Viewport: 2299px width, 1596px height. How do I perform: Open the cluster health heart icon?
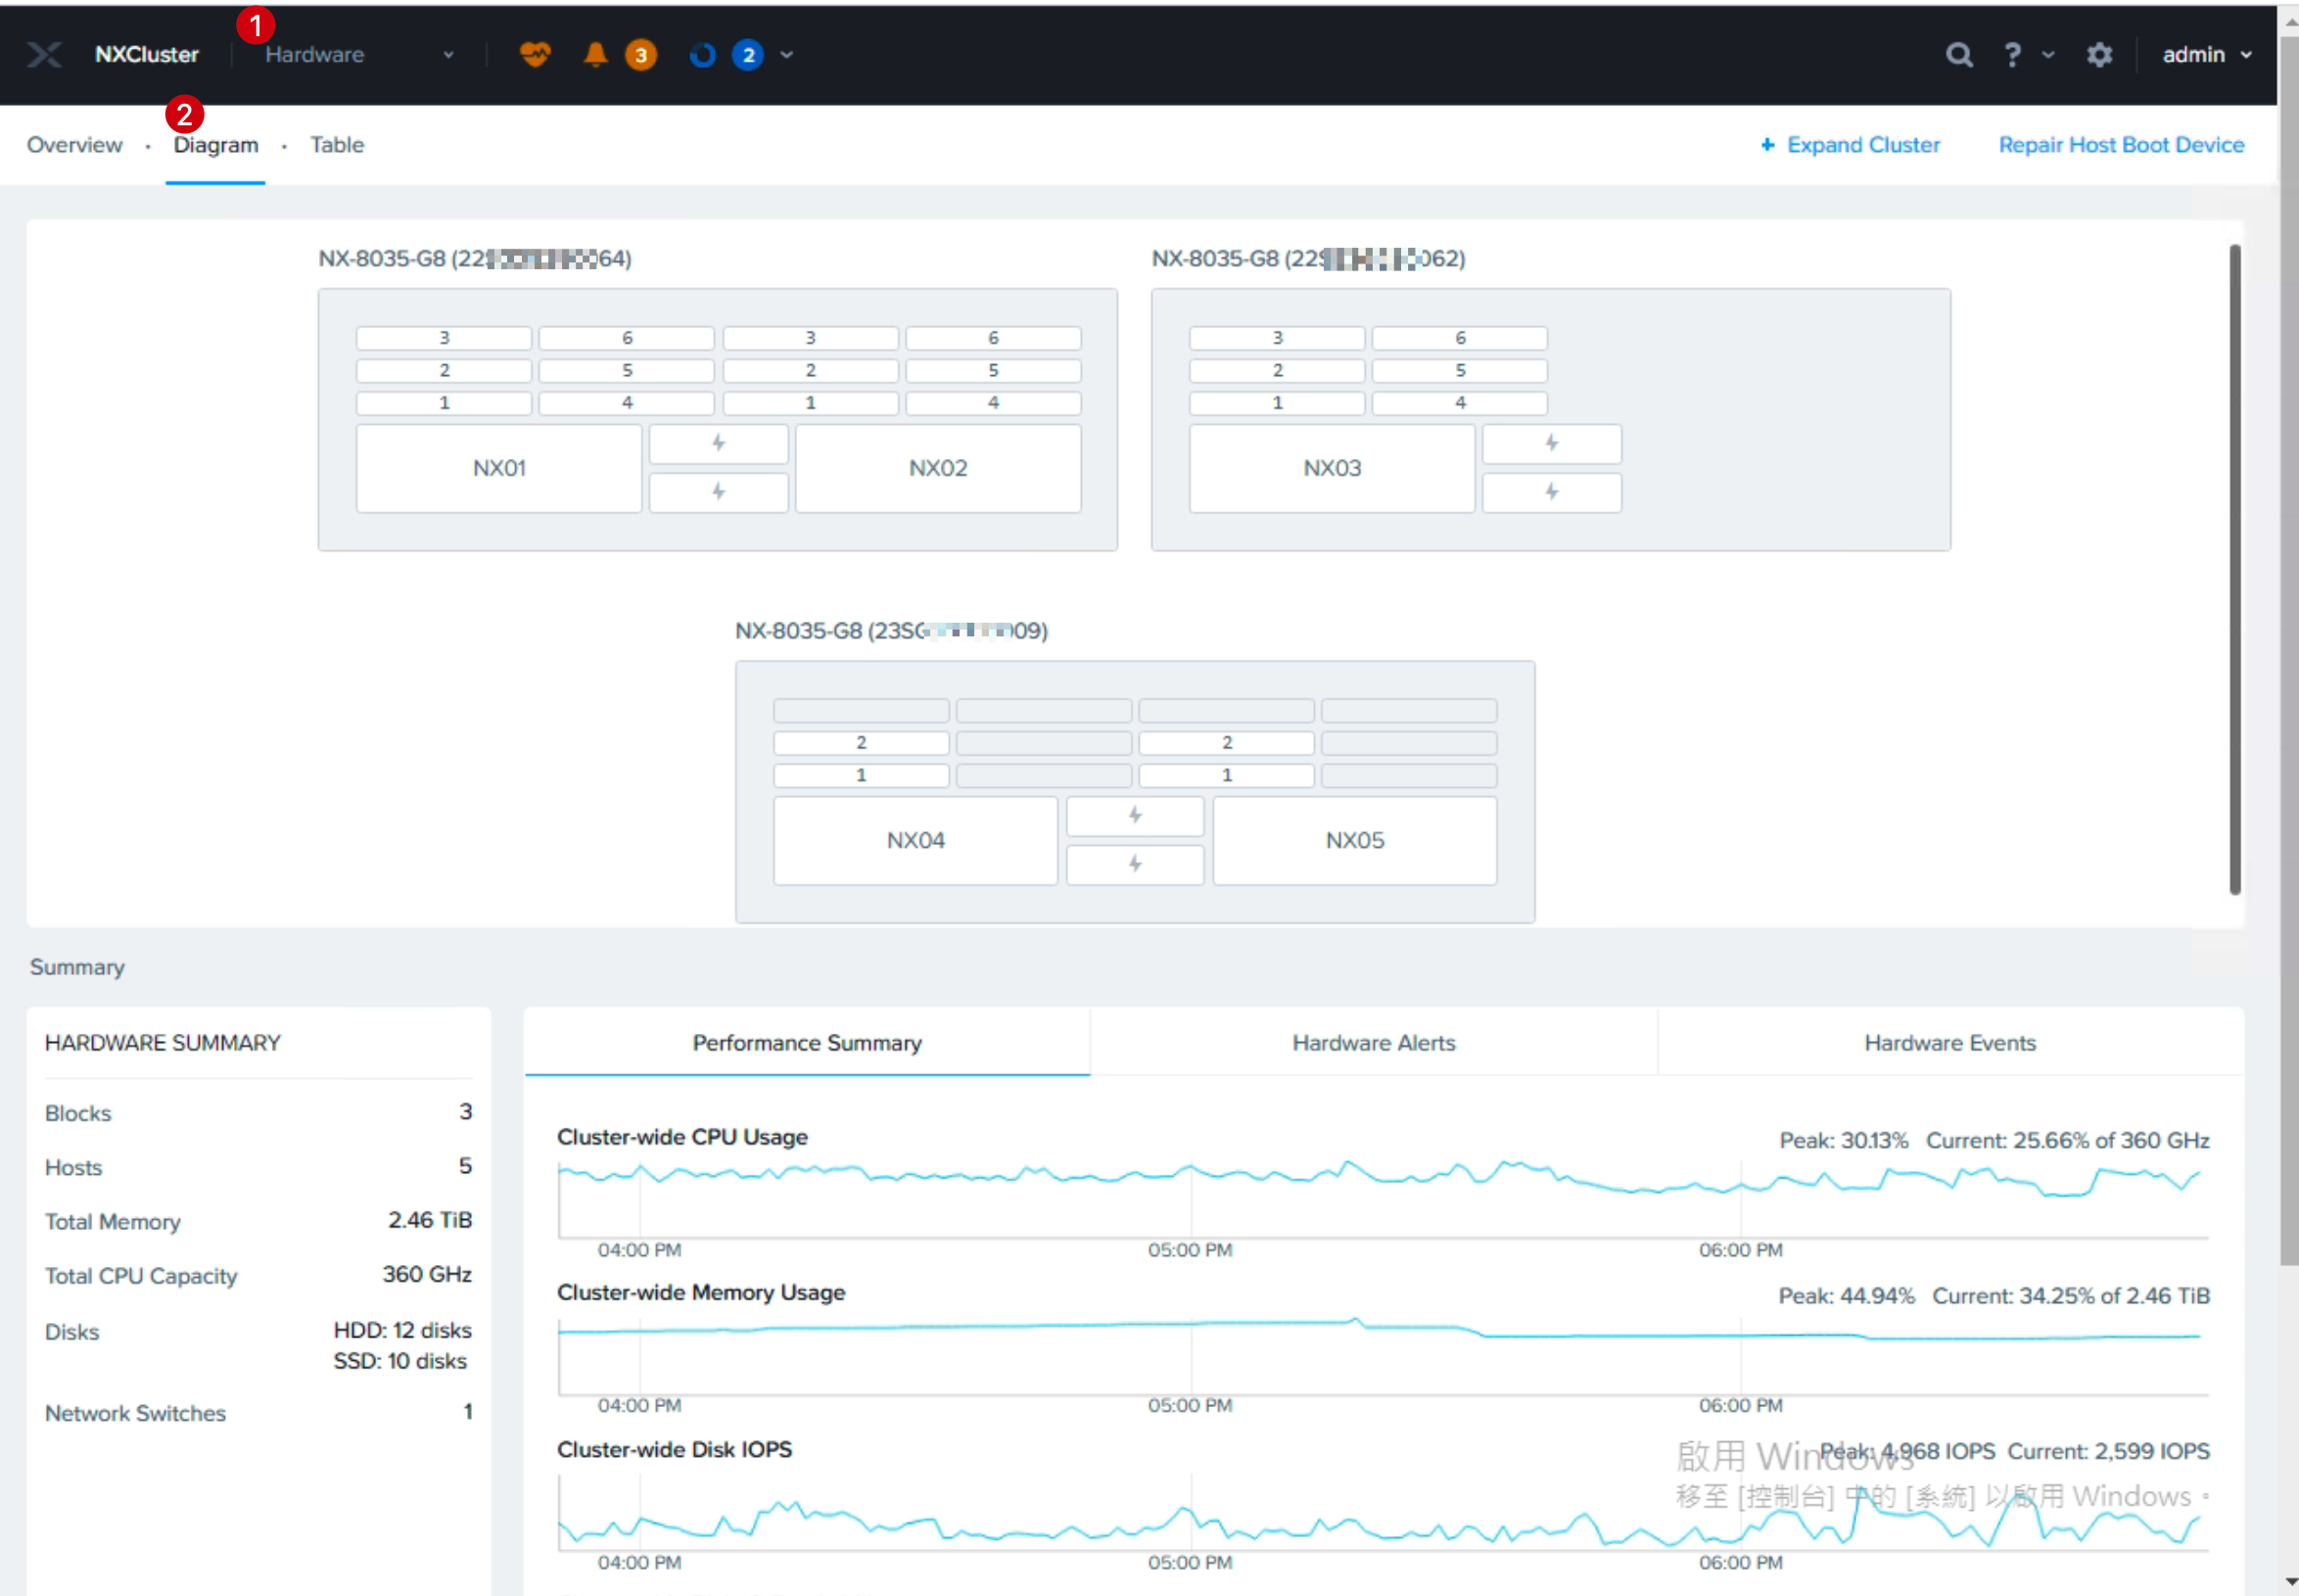(x=535, y=54)
